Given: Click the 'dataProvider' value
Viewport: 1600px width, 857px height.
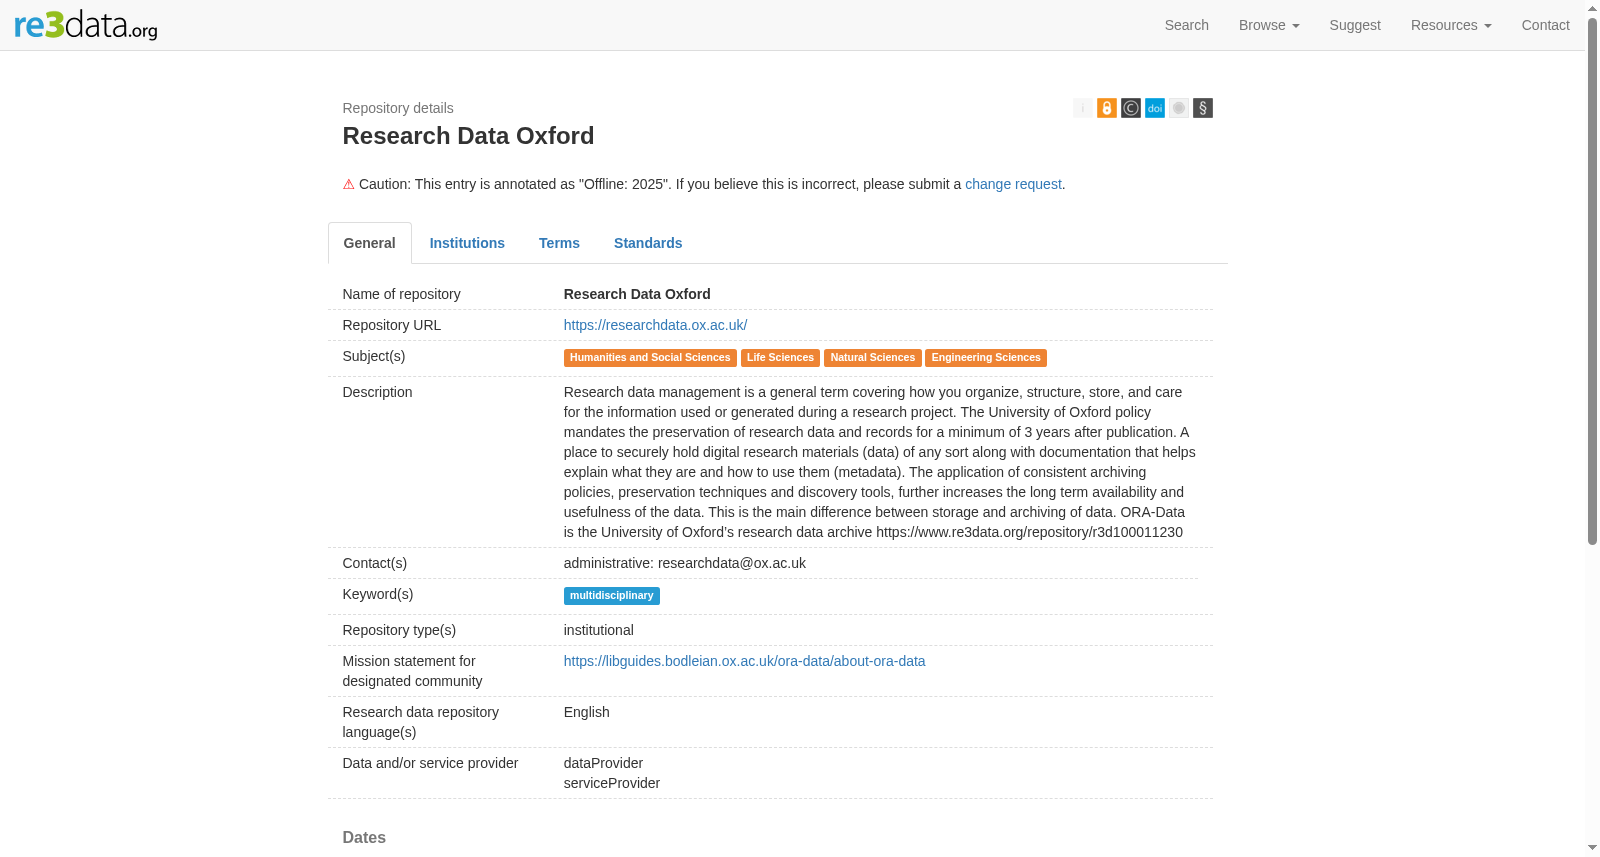Looking at the screenshot, I should coord(603,763).
